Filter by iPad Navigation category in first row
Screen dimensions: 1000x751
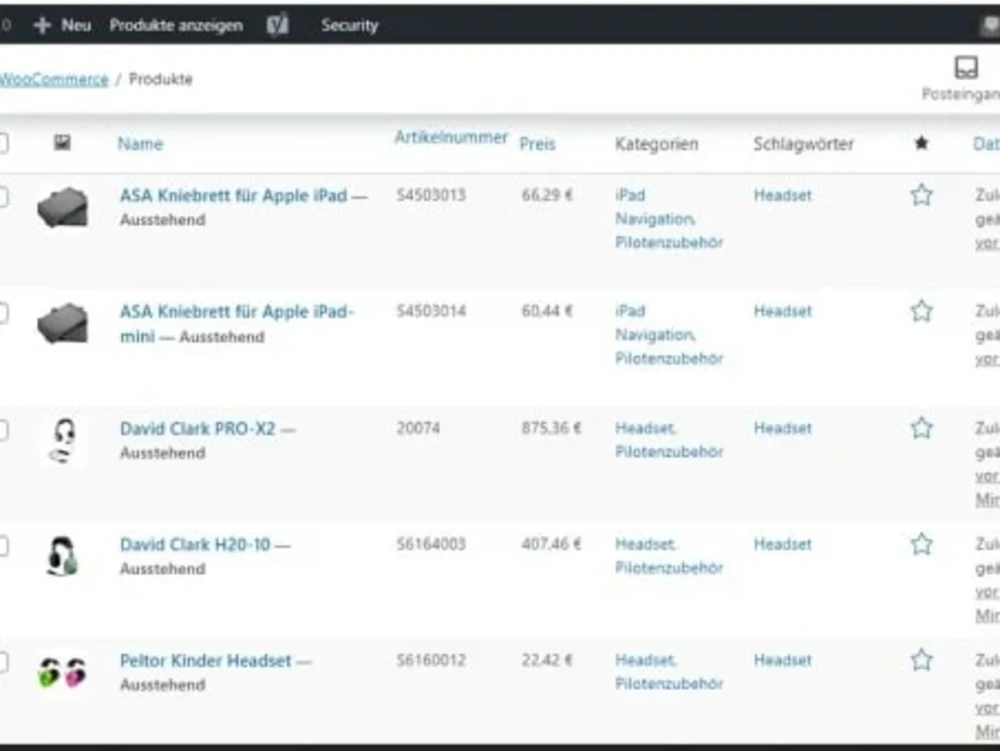654,207
